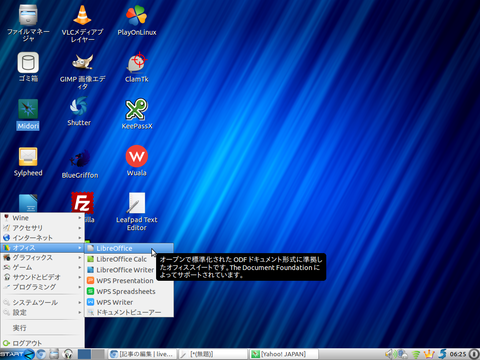480x360 pixels.
Task: Select the ログアウト menu entry
Action: pyautogui.click(x=42, y=343)
